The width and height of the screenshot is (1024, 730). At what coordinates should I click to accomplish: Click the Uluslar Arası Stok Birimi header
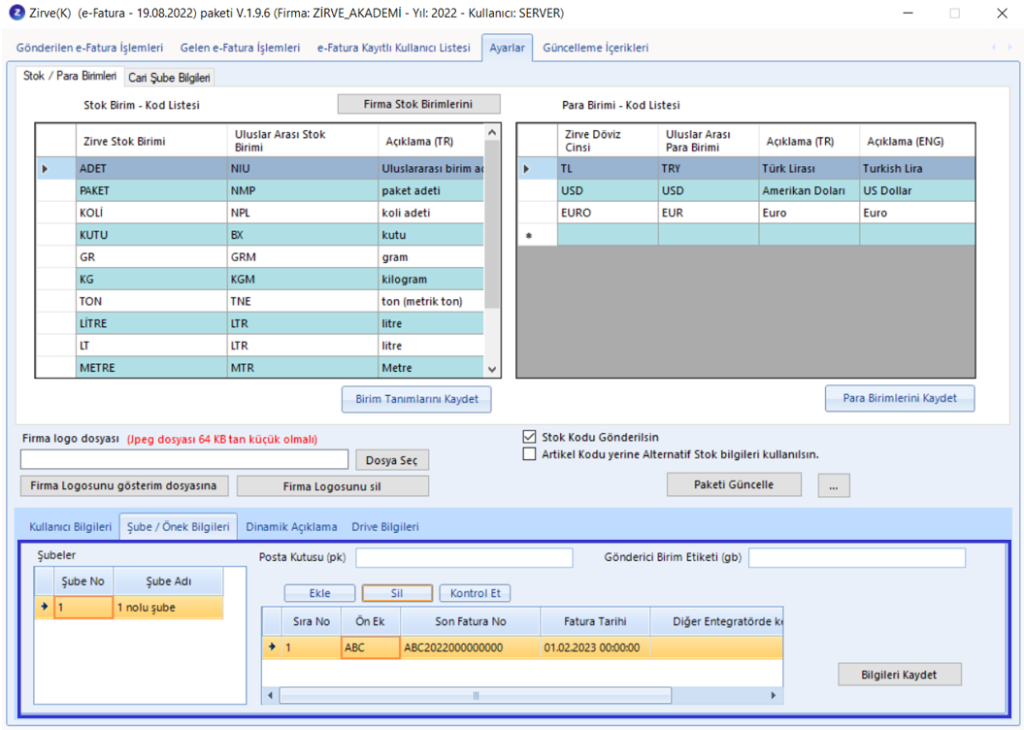coord(302,141)
